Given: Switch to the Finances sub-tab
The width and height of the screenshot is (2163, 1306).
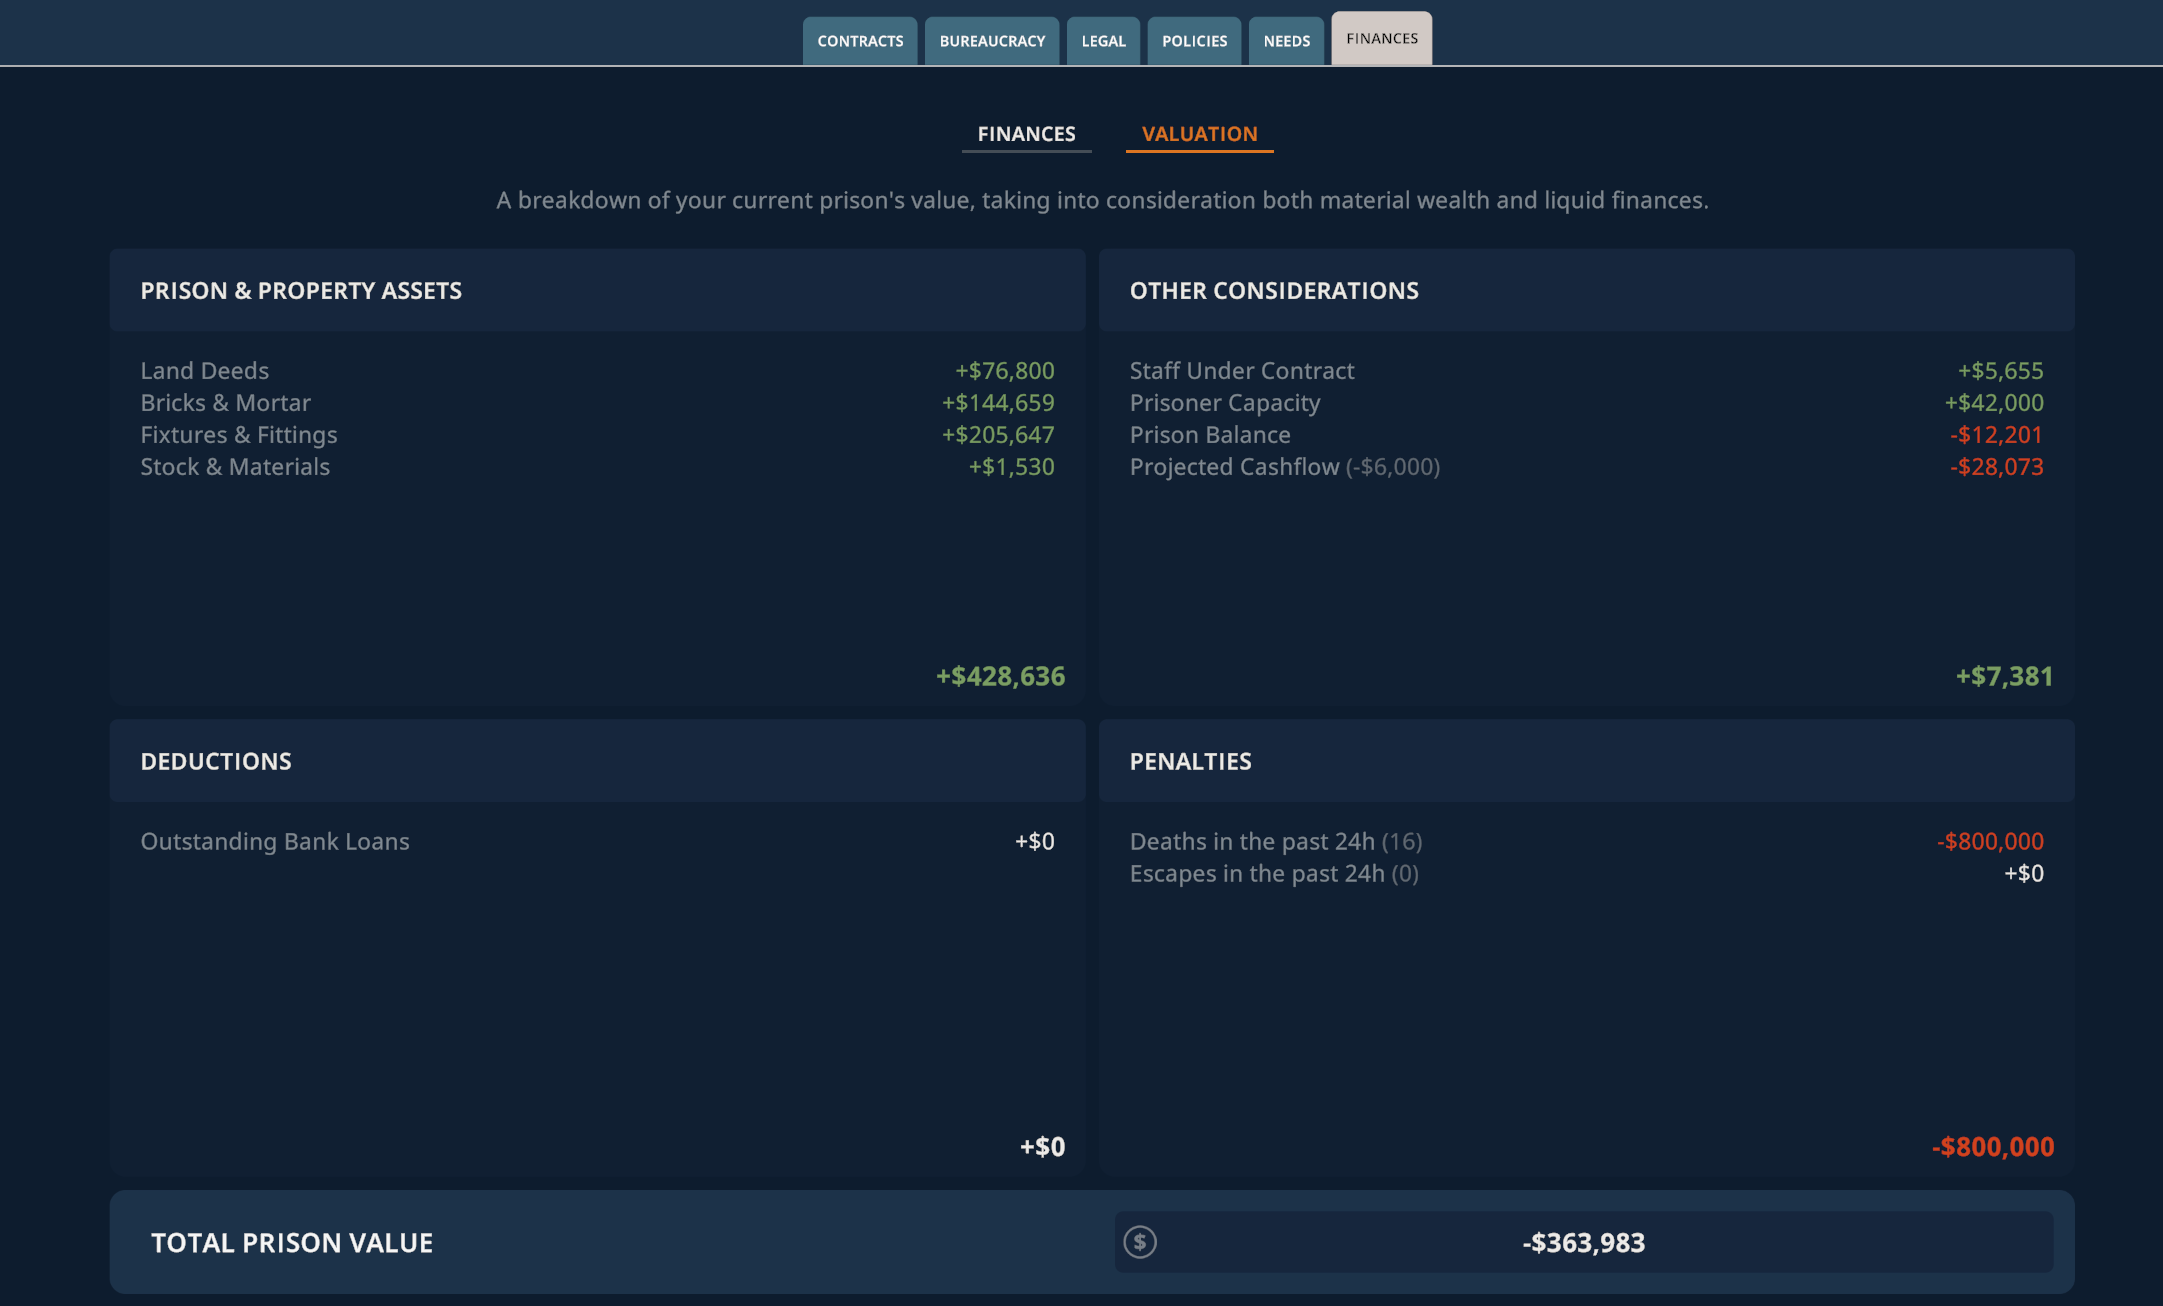Looking at the screenshot, I should click(1026, 134).
